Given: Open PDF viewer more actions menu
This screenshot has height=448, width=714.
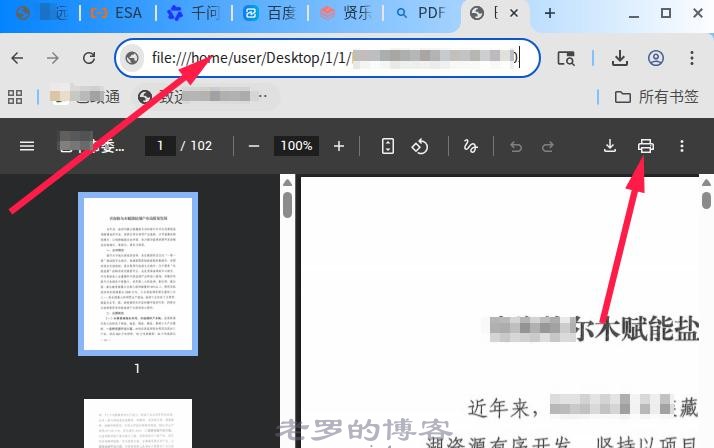Looking at the screenshot, I should (x=682, y=146).
